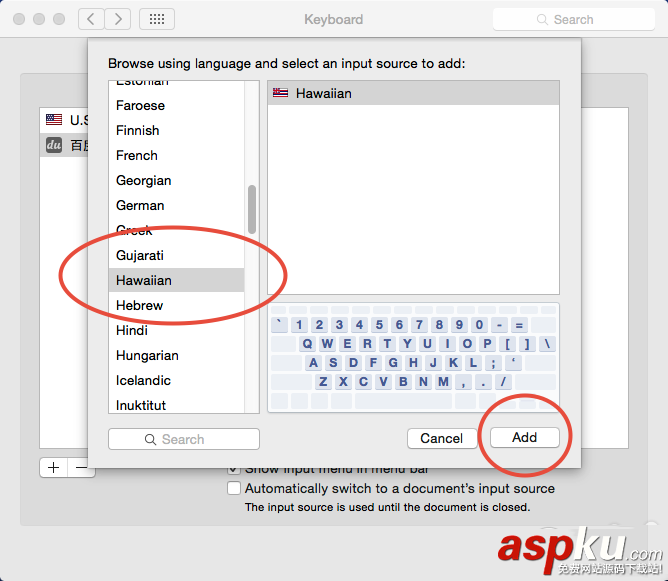
Task: Select the Baidu input source row
Action: pyautogui.click(x=64, y=145)
